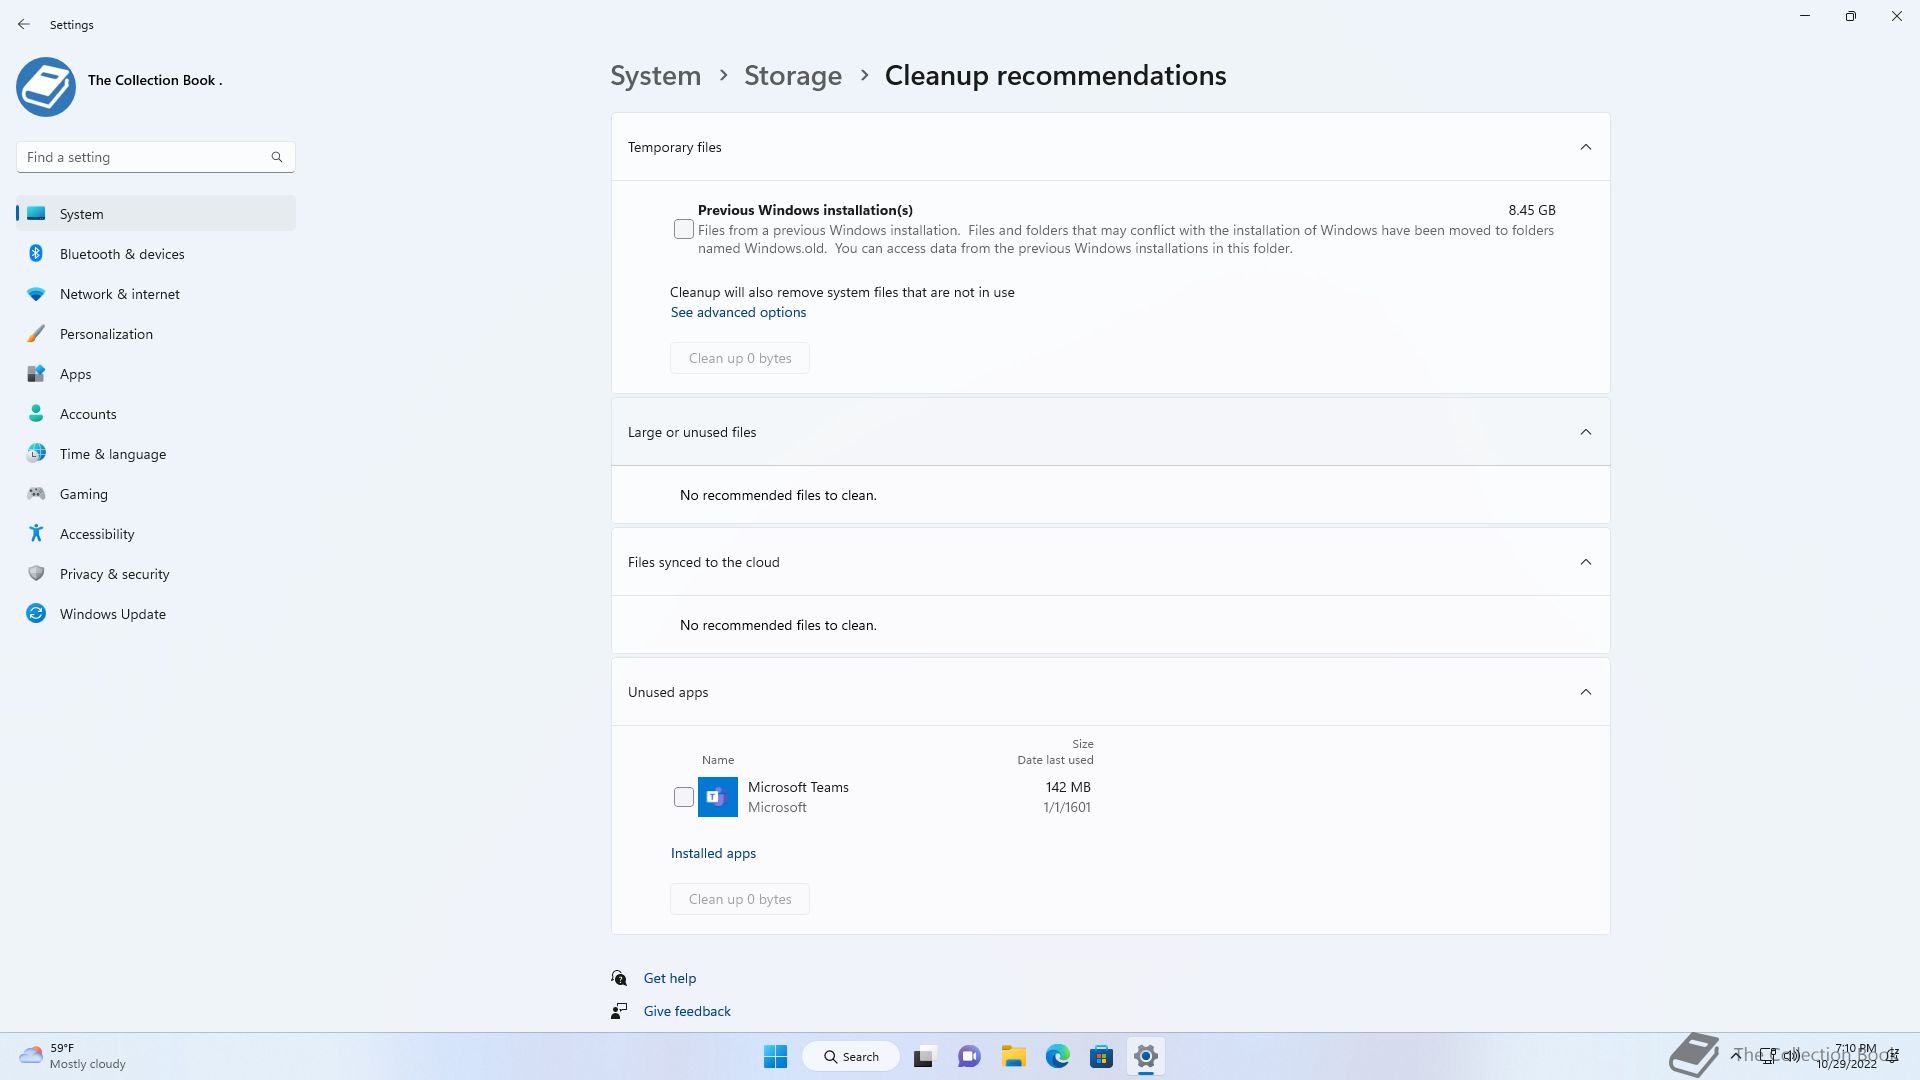This screenshot has height=1080, width=1920.
Task: Click See advanced options link
Action: (738, 312)
